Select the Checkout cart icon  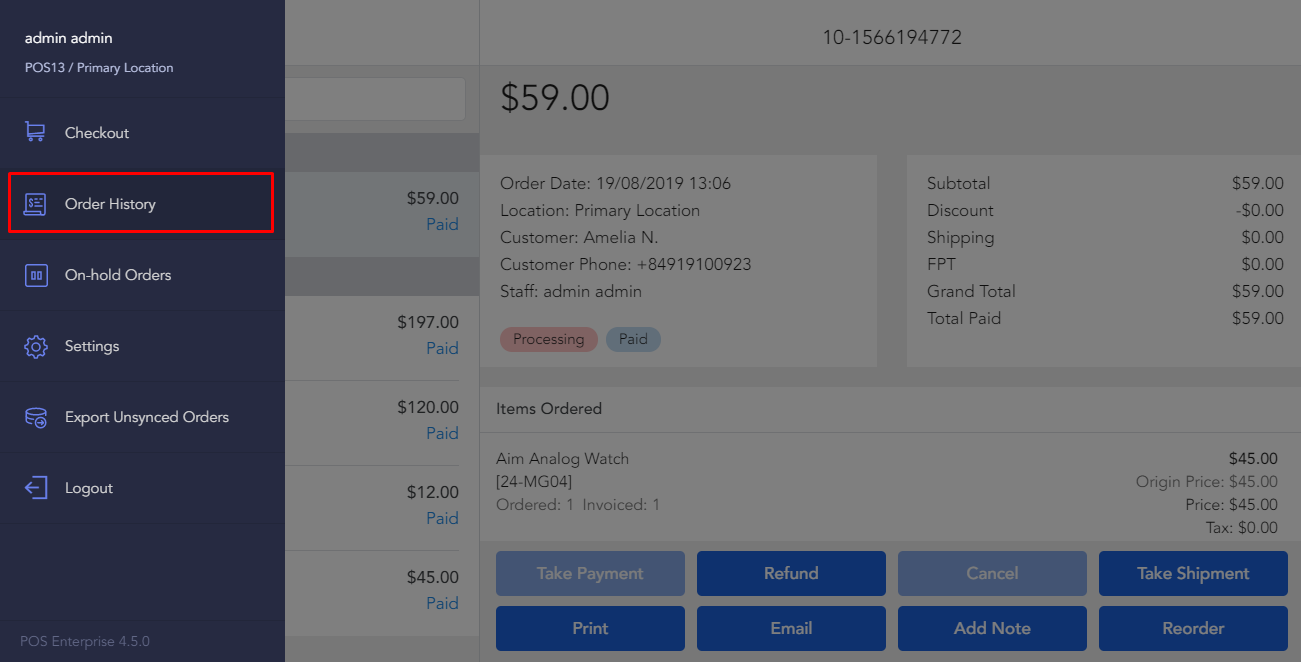[35, 131]
